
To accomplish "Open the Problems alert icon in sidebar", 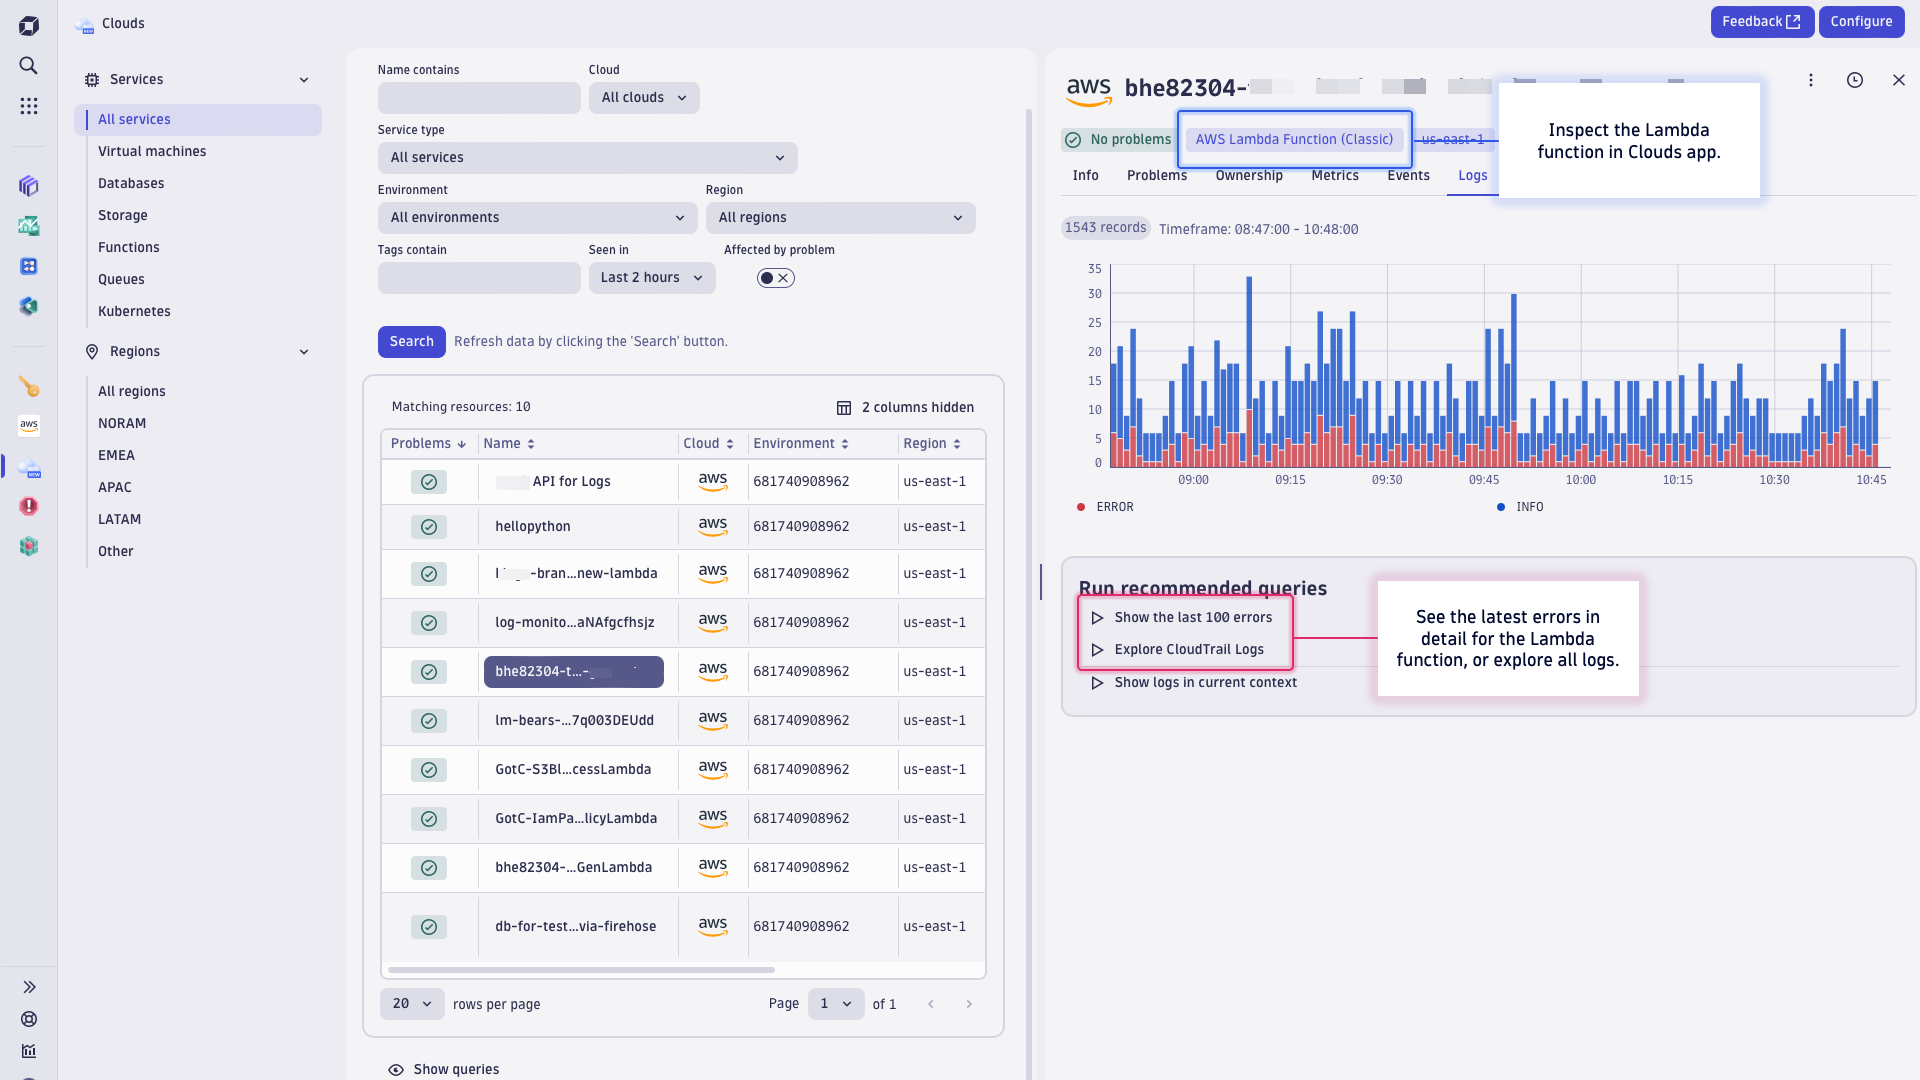I will (x=28, y=506).
